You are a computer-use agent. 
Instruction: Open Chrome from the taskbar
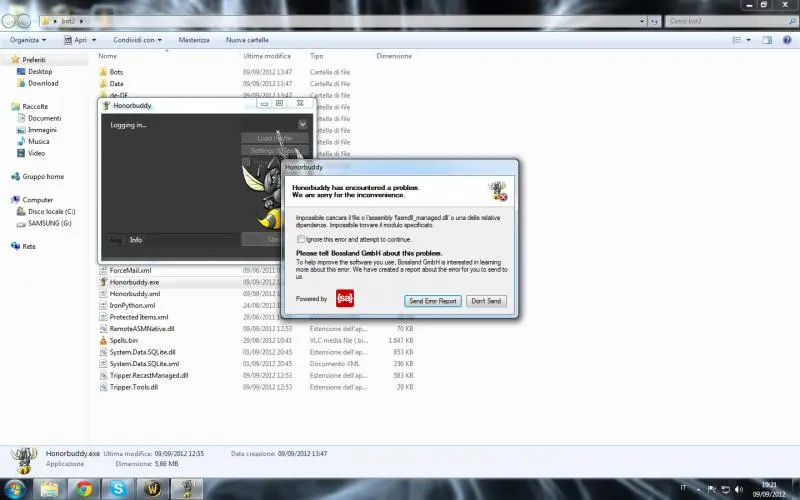[83, 488]
